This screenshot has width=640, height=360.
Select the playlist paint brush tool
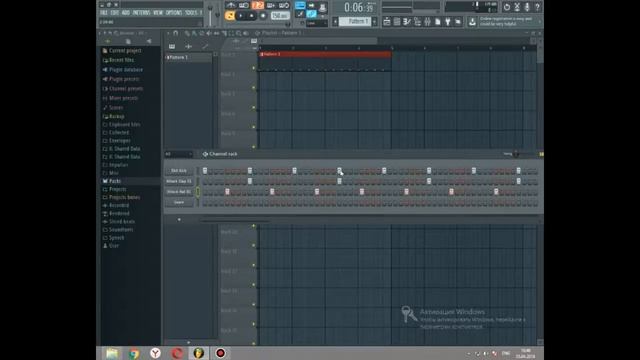[194, 33]
